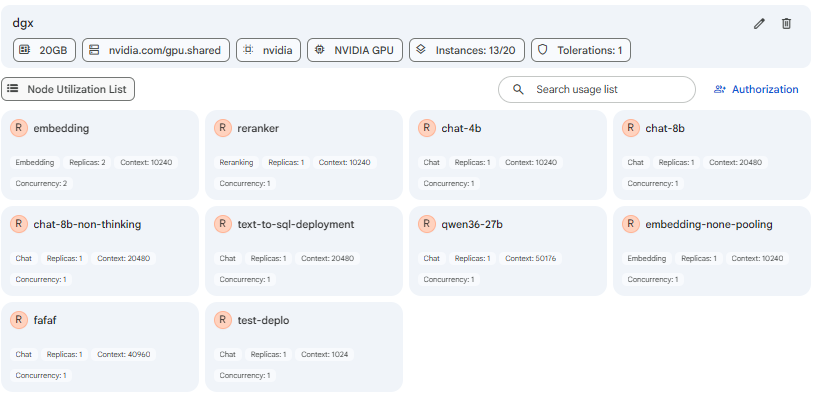
Task: Click the icon in the nvidia chip
Action: pos(248,50)
